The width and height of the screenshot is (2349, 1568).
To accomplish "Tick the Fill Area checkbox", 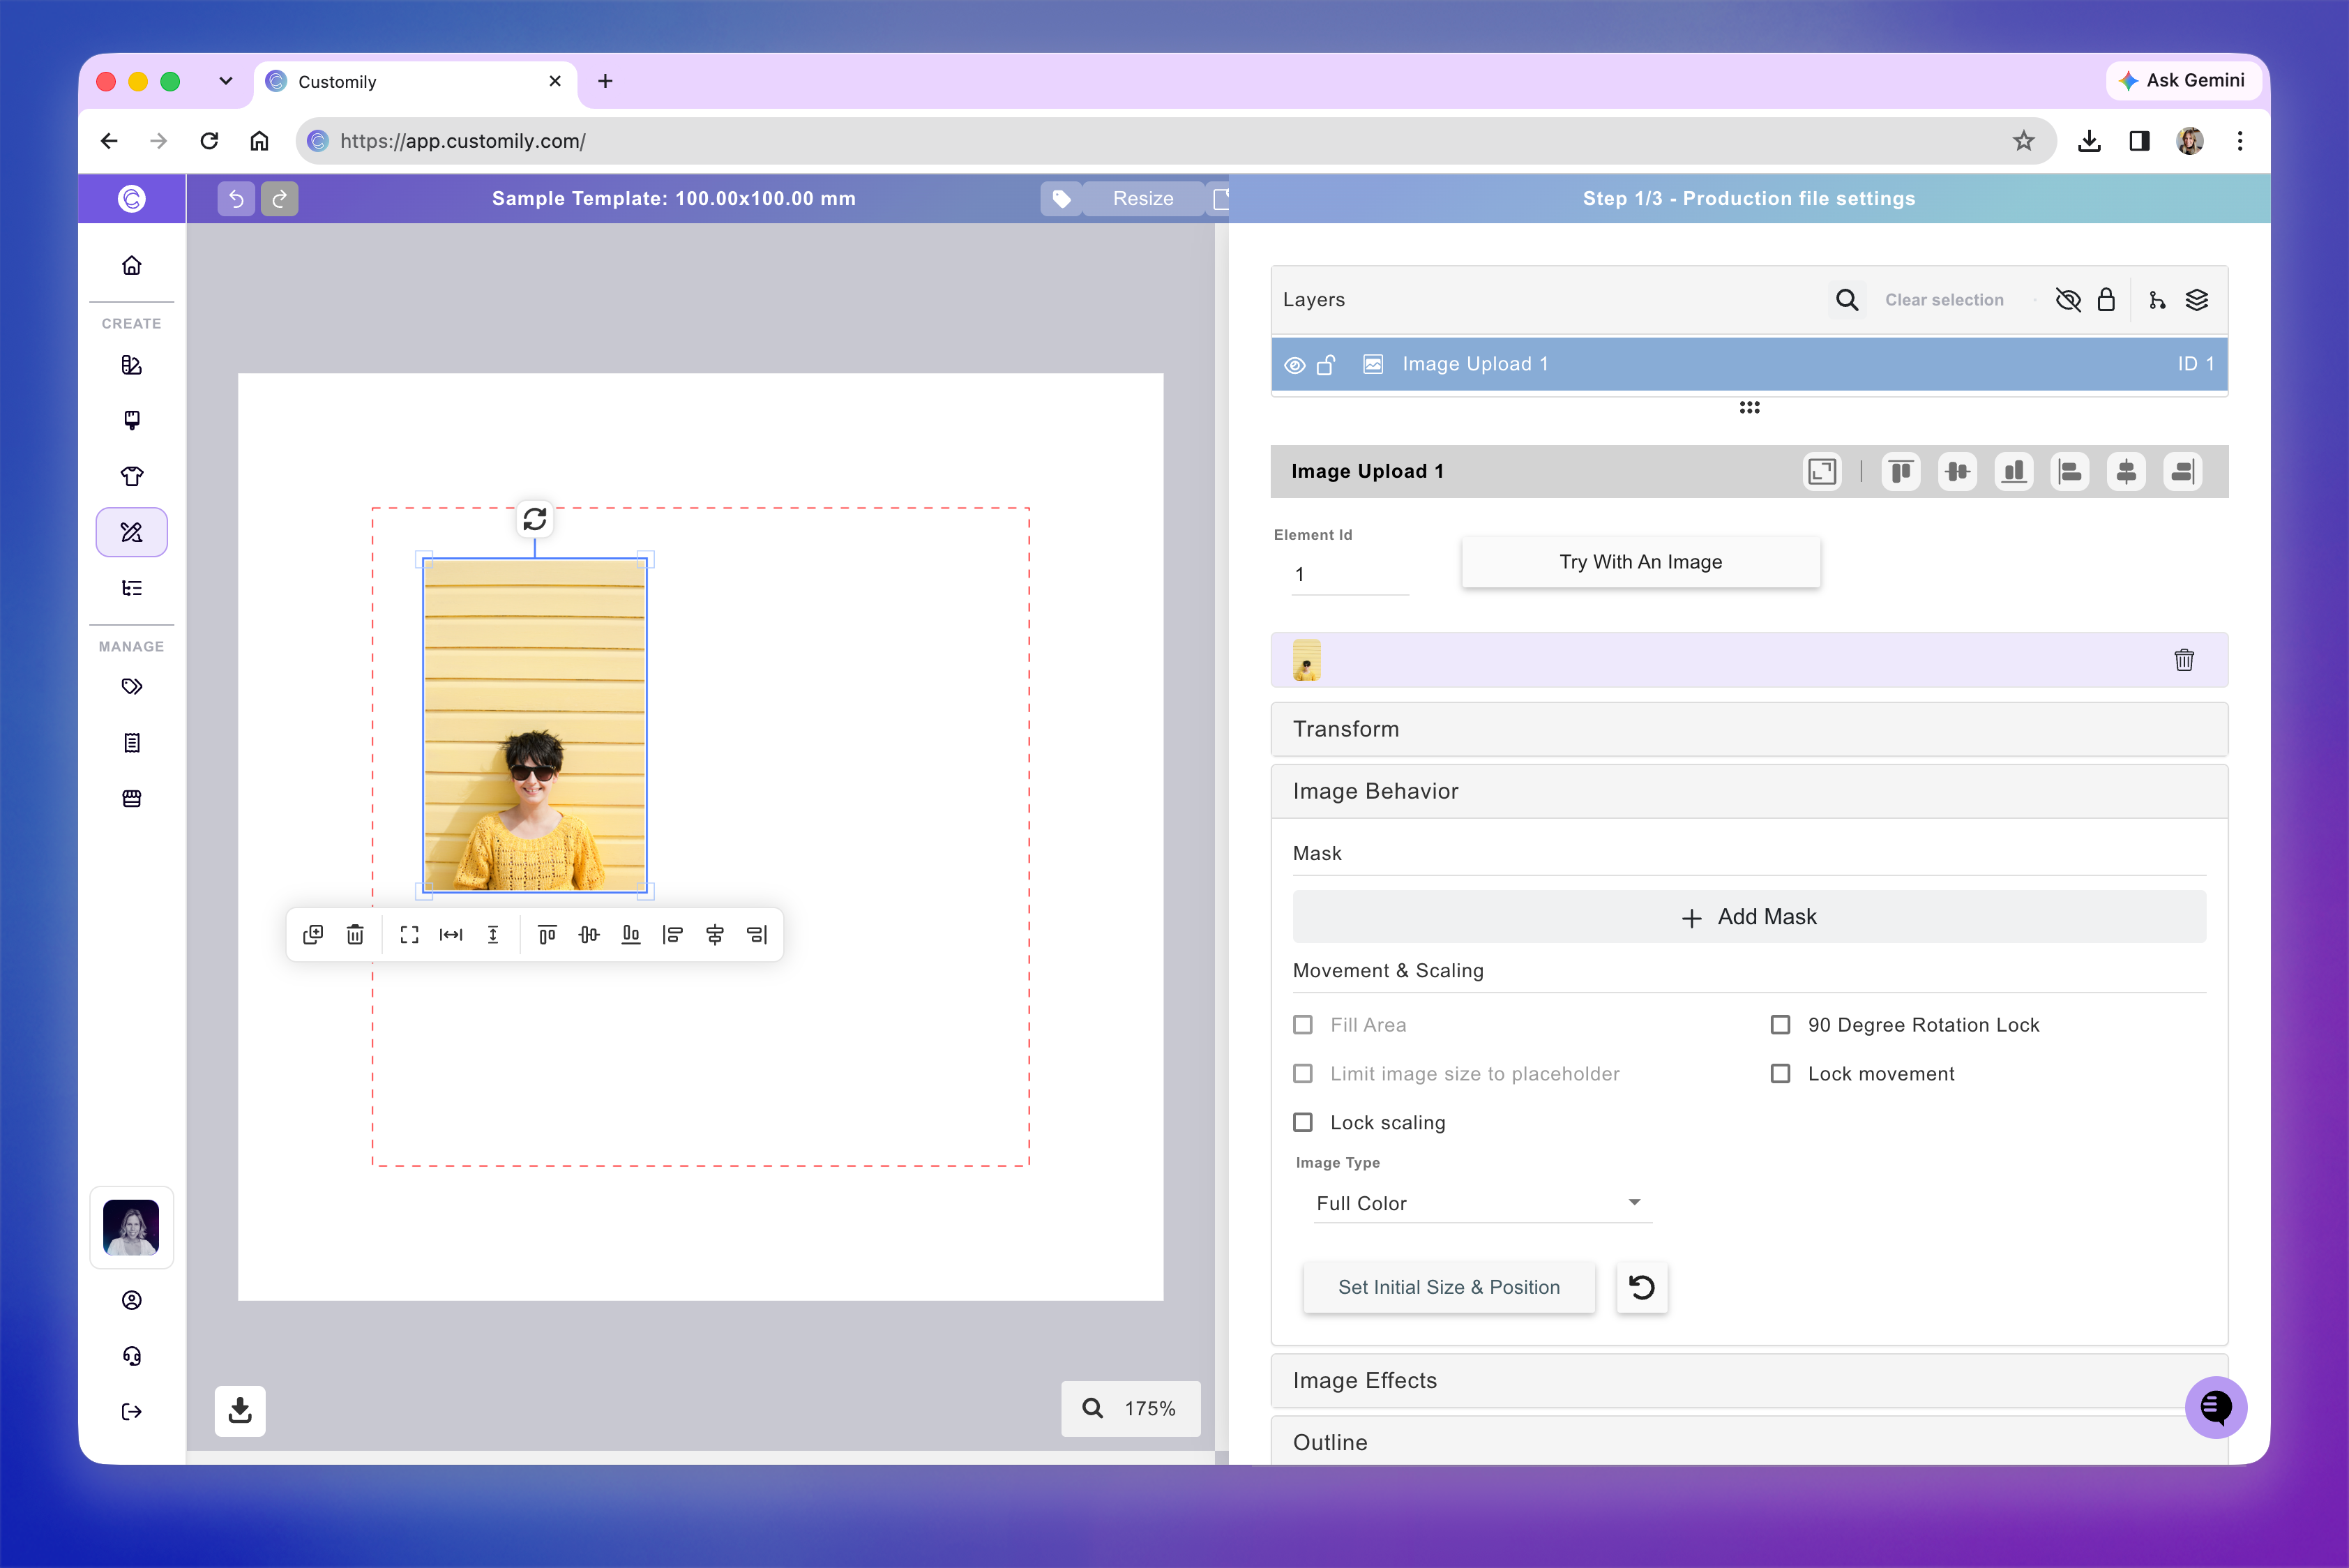I will pyautogui.click(x=1303, y=1025).
